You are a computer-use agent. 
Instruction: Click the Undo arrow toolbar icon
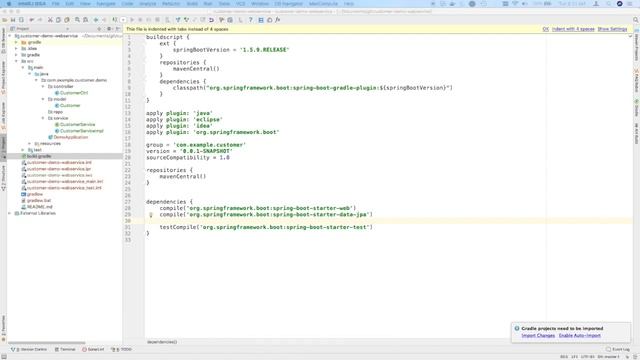coord(31,20)
